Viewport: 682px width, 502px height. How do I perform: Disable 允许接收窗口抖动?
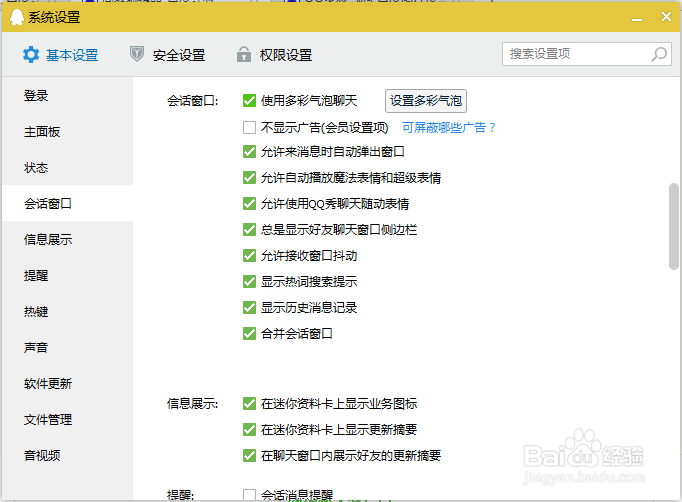coord(249,256)
